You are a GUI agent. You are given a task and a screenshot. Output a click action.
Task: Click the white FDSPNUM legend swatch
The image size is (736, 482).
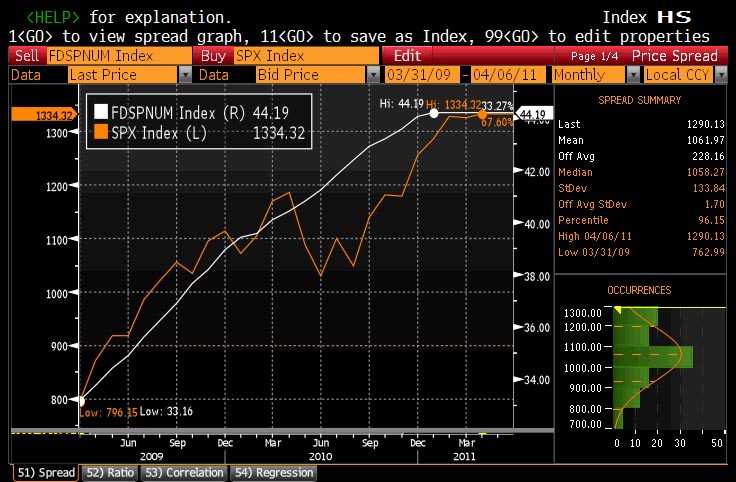click(100, 113)
